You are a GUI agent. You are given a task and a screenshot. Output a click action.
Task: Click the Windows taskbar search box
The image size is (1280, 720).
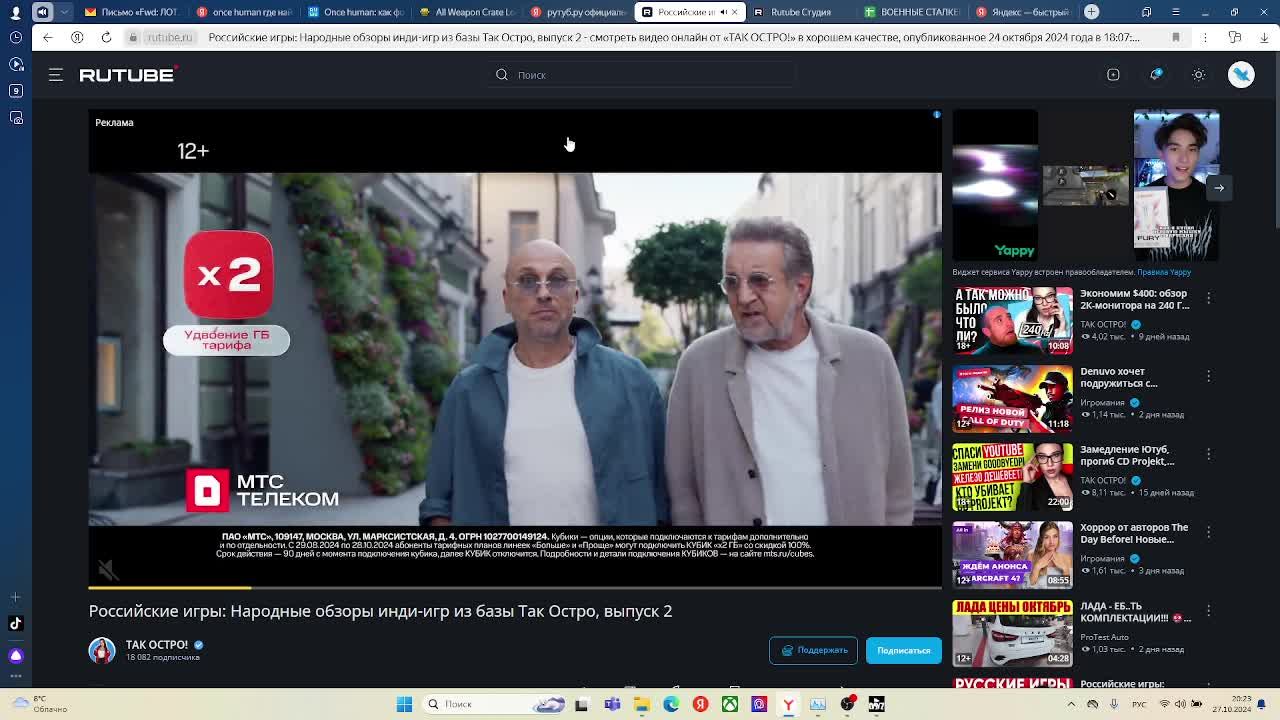[x=495, y=704]
